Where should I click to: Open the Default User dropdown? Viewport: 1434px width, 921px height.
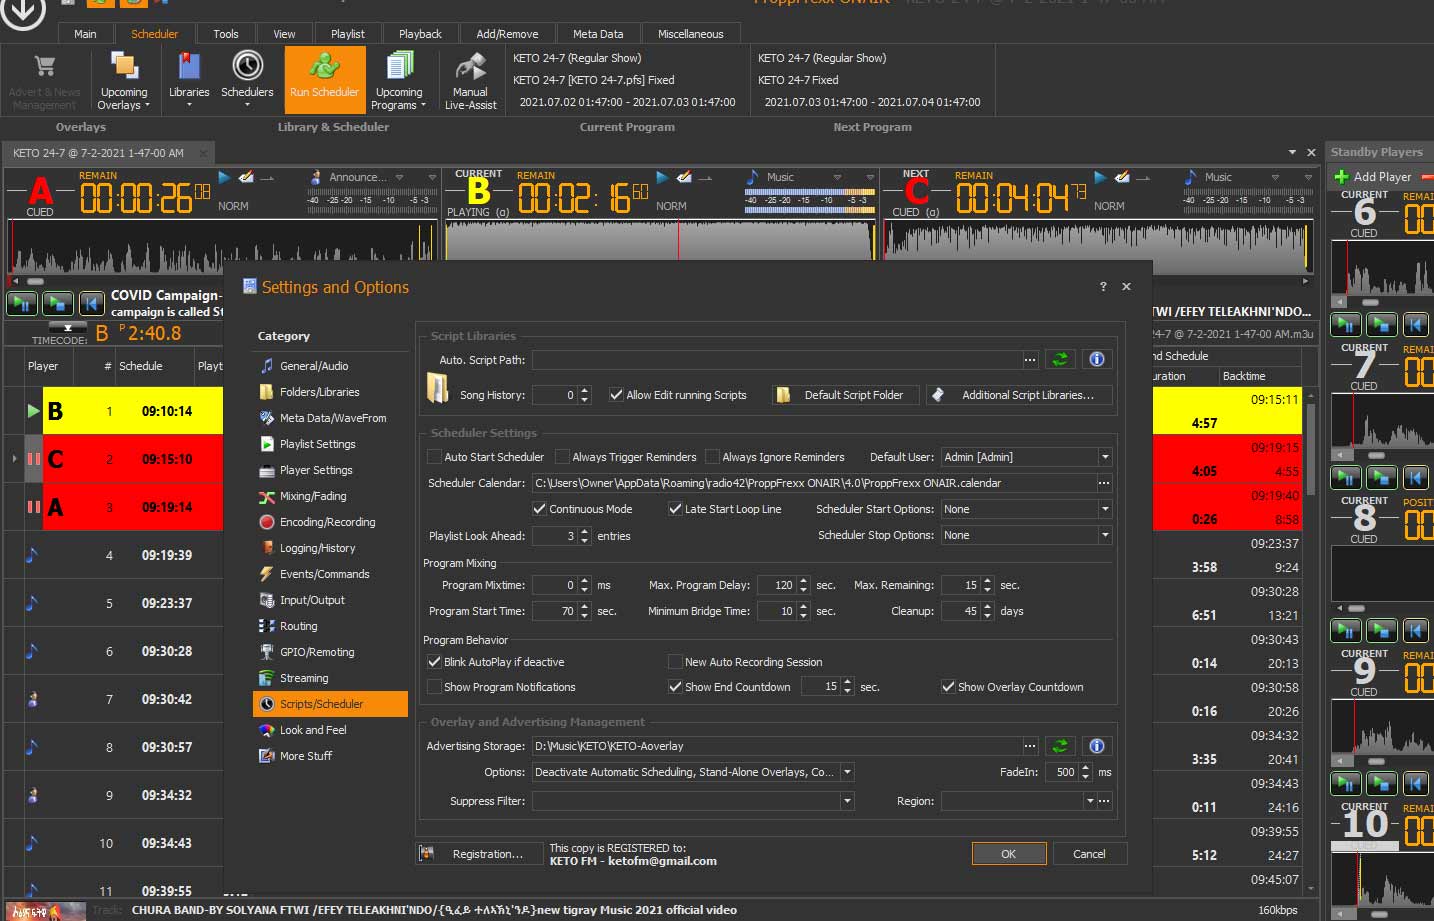pos(1105,457)
